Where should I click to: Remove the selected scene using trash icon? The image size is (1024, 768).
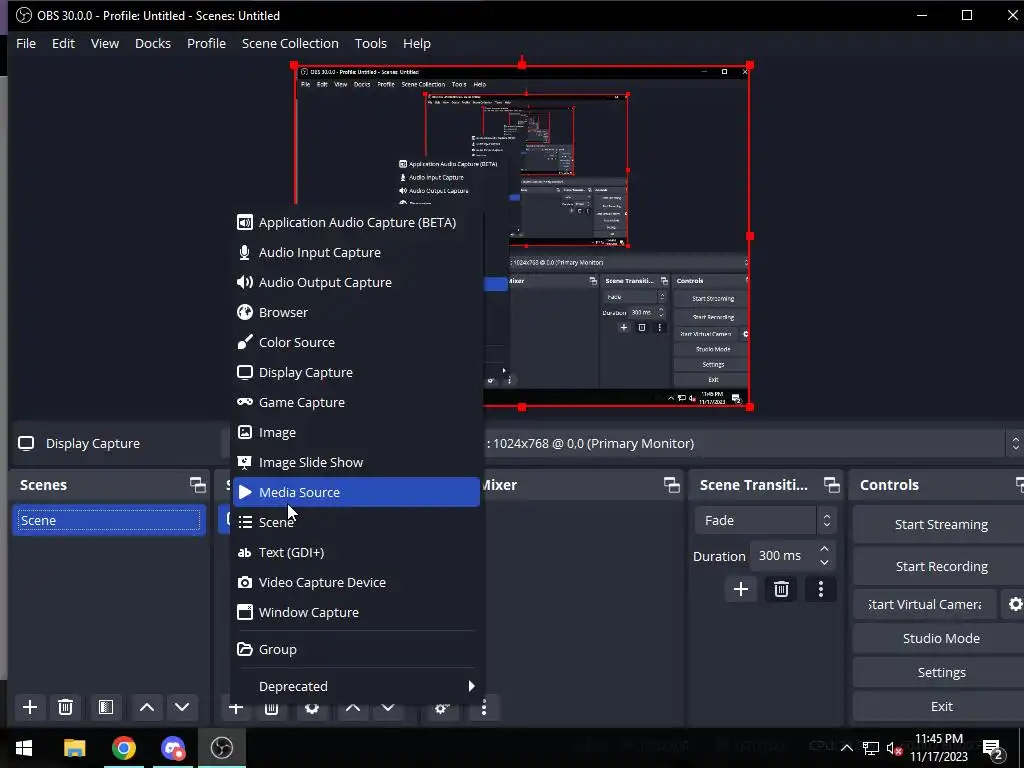(x=65, y=707)
